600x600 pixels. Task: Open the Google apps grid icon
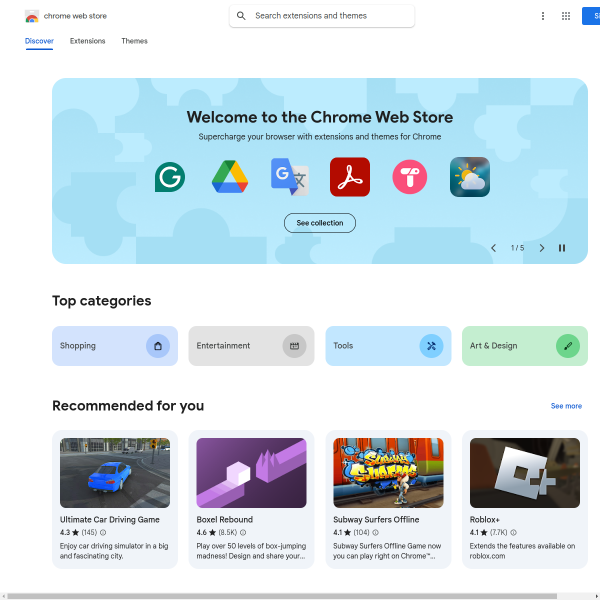(566, 16)
